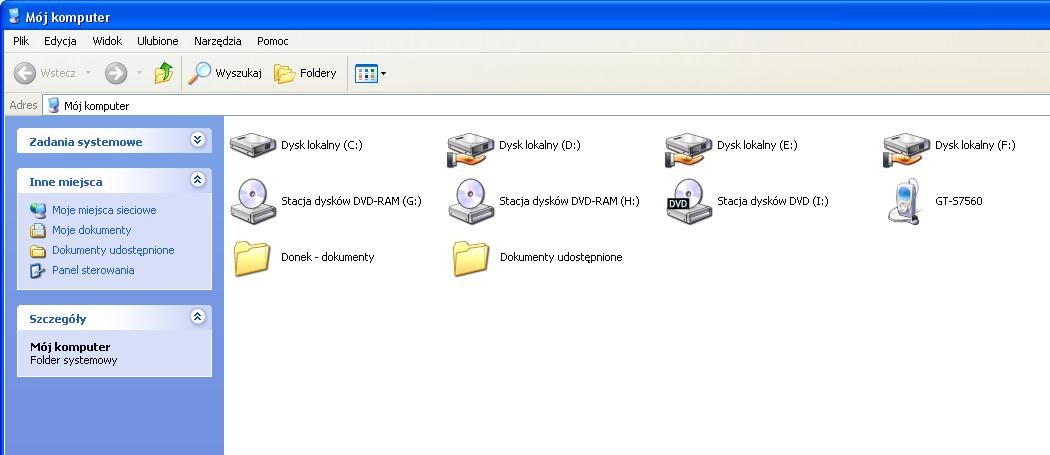1050x455 pixels.
Task: Select the Stacja dysków DVD-RAM (H:) label
Action: click(x=569, y=200)
